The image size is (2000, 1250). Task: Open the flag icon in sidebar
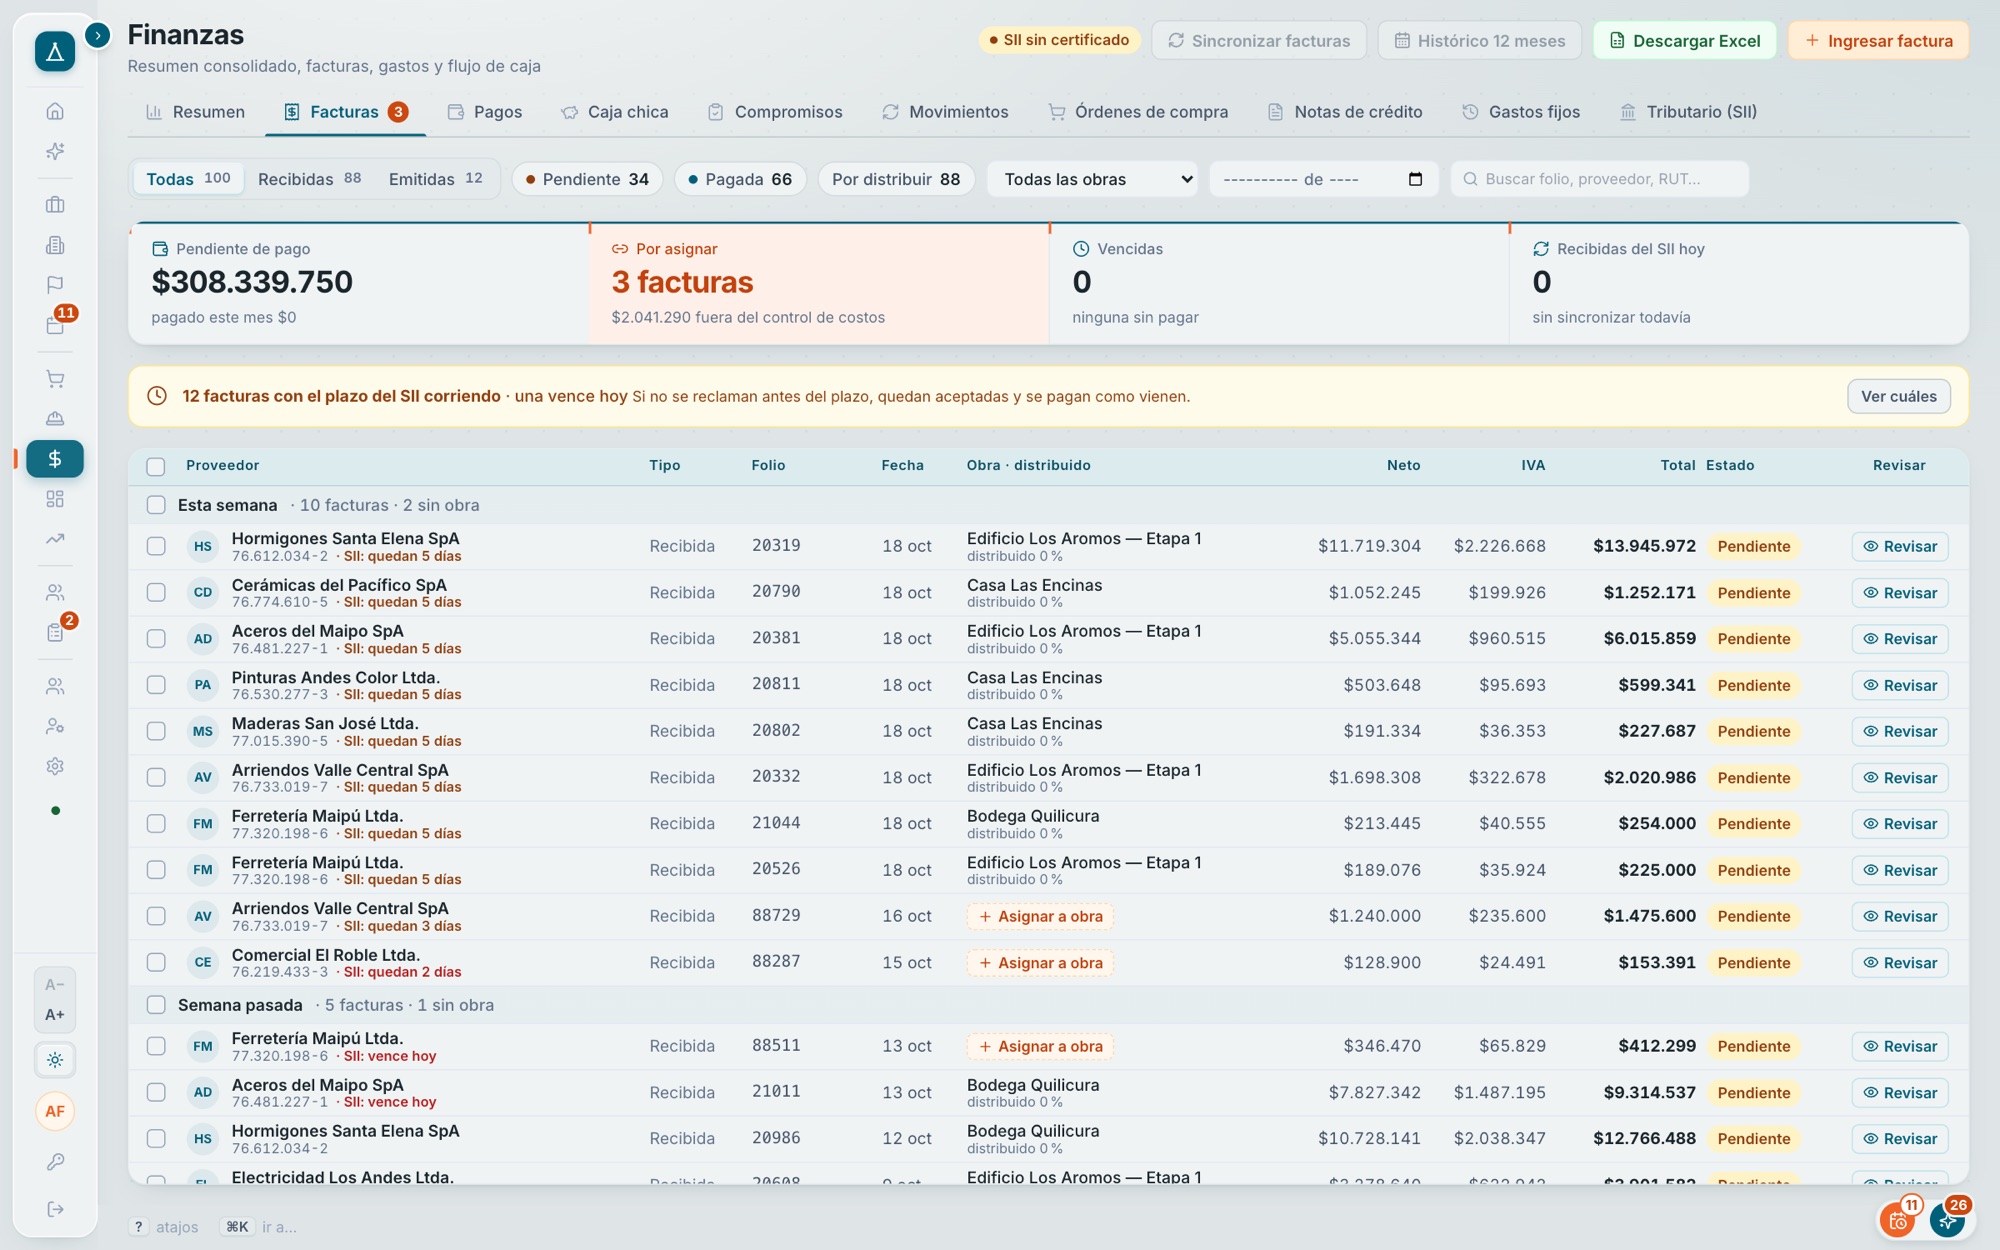(55, 285)
